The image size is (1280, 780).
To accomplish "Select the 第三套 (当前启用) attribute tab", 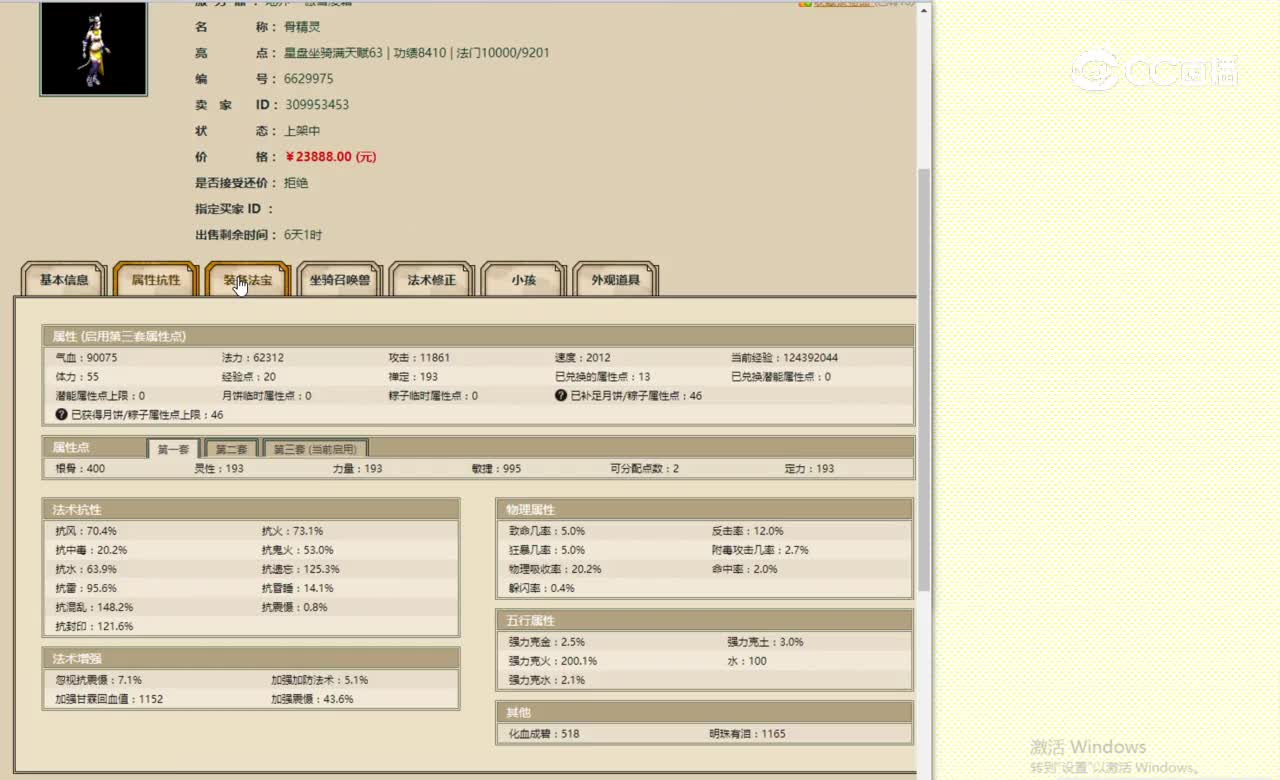I will 315,449.
